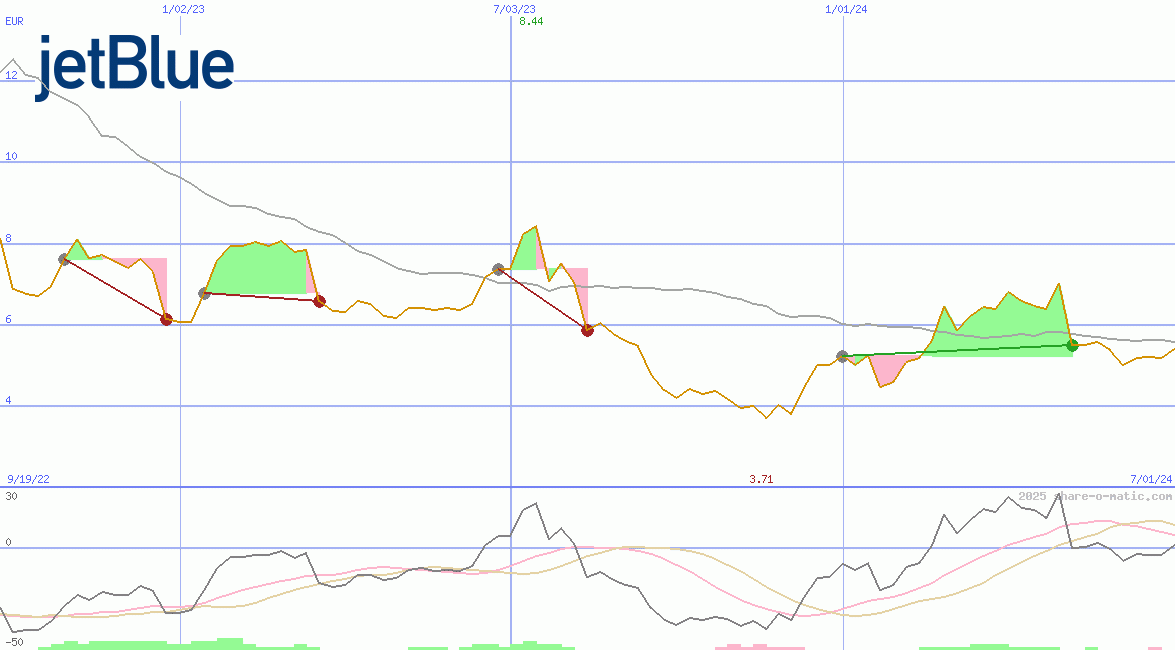
Task: Select the gray entry marker on the 1/01/24 line
Action: [x=842, y=356]
